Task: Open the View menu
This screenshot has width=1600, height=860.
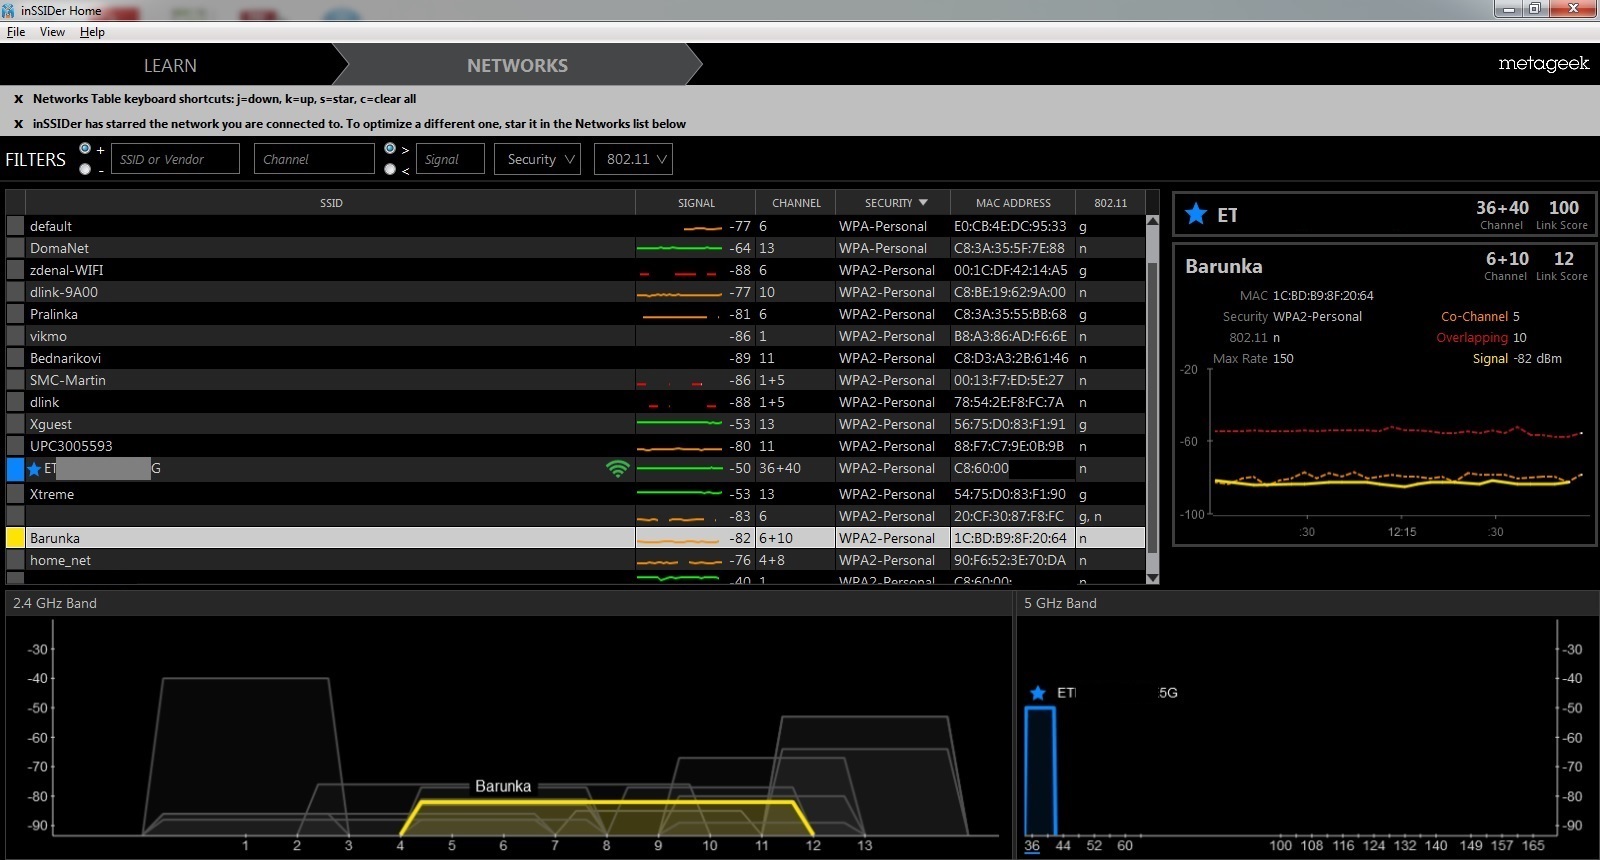Action: click(x=52, y=32)
